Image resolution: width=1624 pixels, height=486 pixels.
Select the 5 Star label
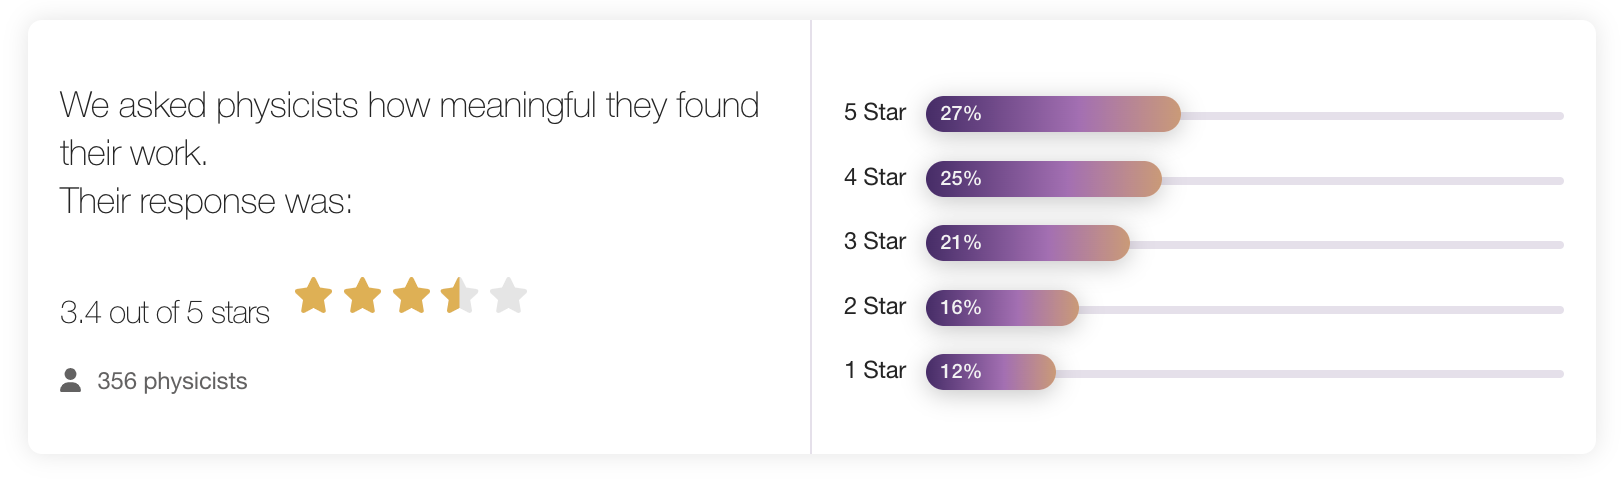[875, 113]
